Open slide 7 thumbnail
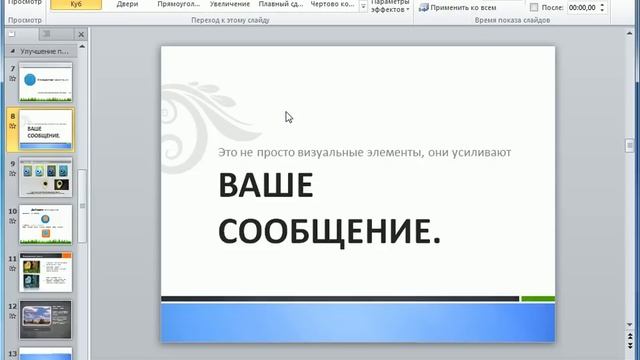Viewport: 640px width, 360px height. (46, 82)
